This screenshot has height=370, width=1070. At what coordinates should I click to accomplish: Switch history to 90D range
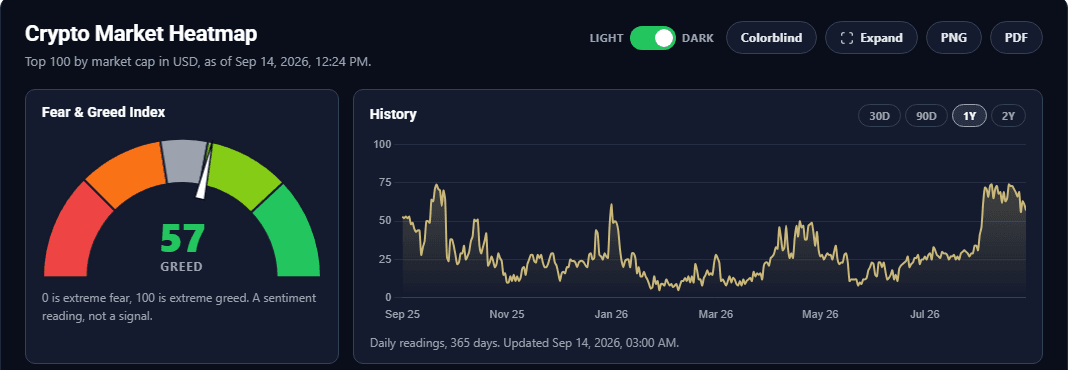pos(926,116)
